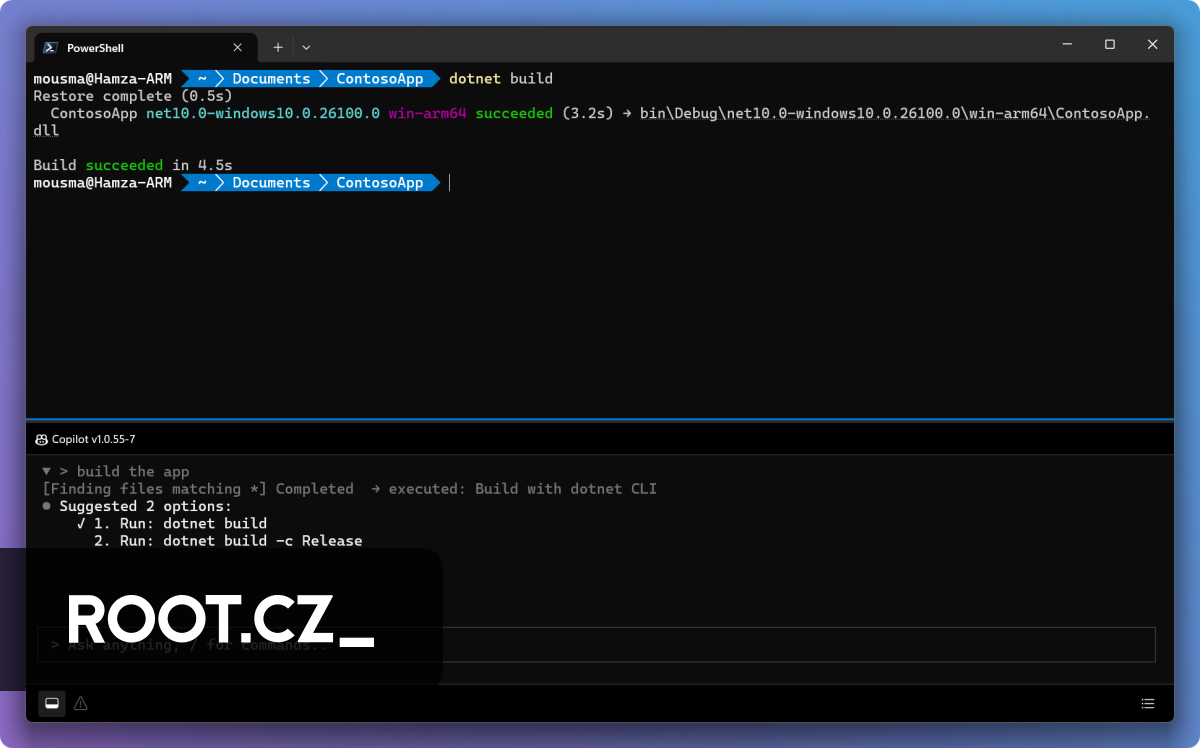Click the 'win-arm64' runtime text
Image resolution: width=1200 pixels, height=748 pixels.
[428, 113]
